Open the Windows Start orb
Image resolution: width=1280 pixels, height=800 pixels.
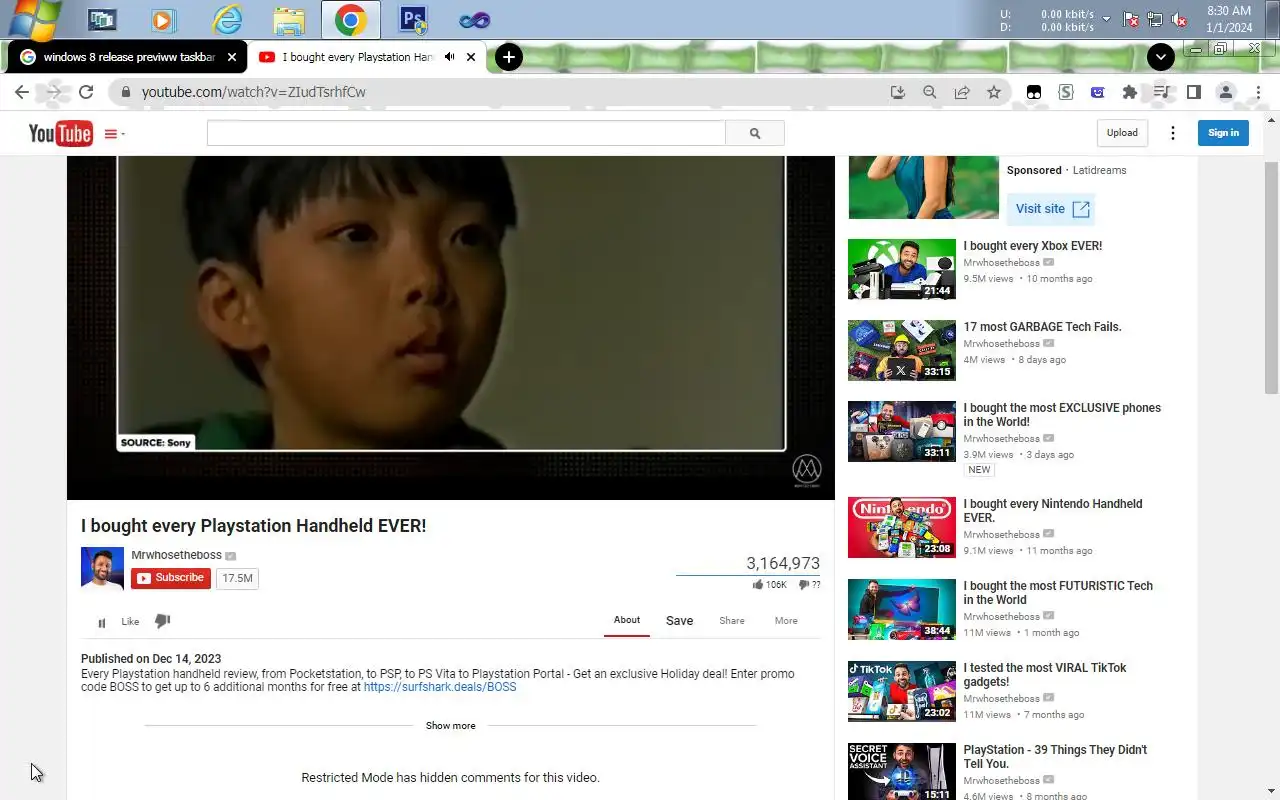(33, 19)
